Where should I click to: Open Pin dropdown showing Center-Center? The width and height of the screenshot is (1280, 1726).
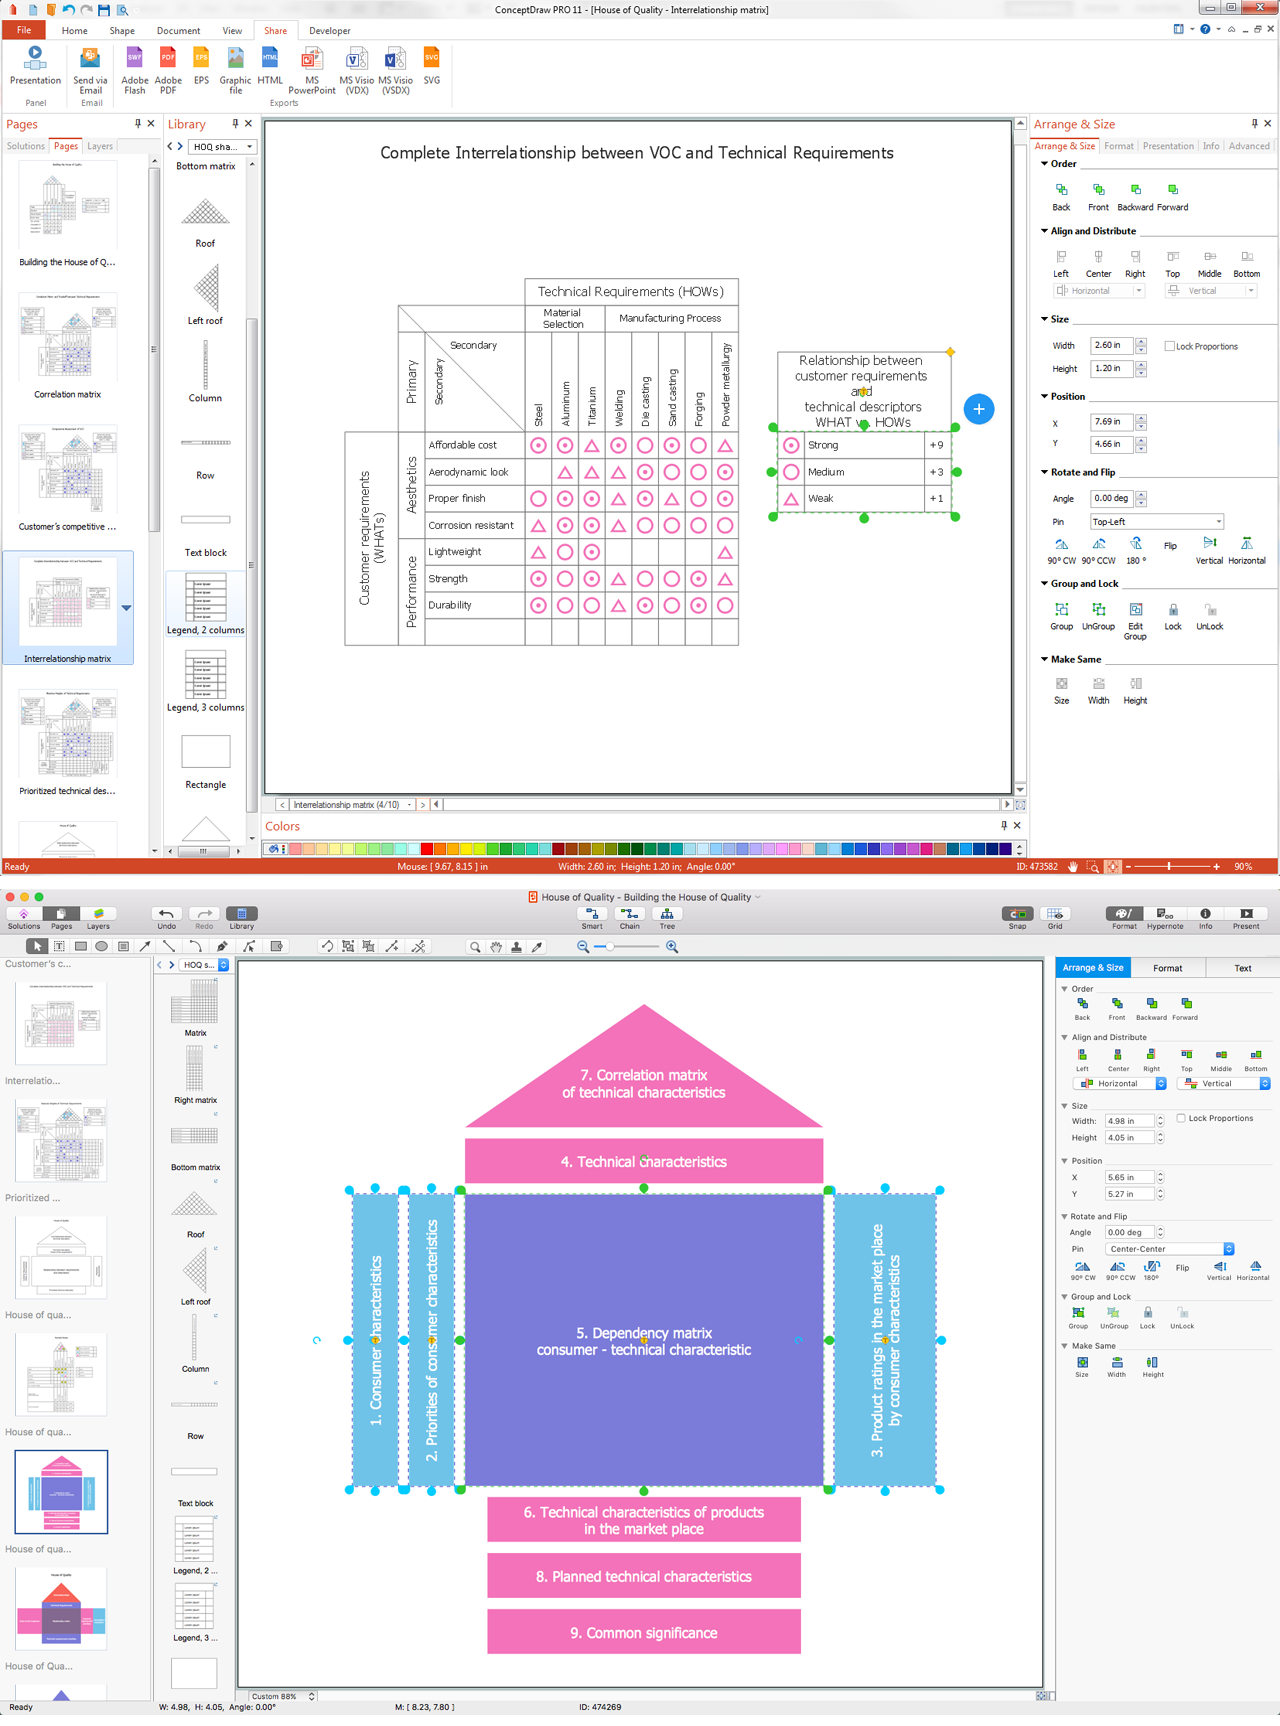click(x=1170, y=1248)
